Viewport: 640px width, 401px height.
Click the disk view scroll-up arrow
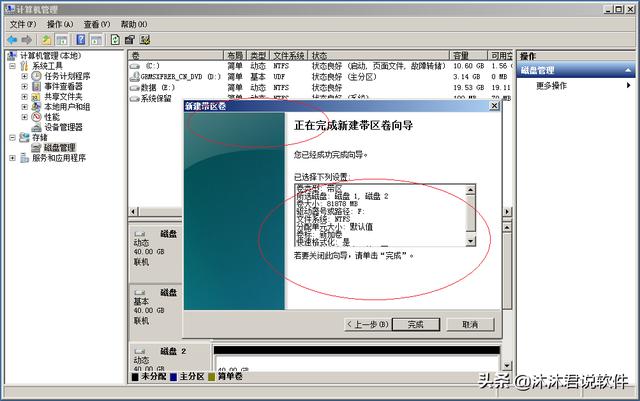(507, 227)
